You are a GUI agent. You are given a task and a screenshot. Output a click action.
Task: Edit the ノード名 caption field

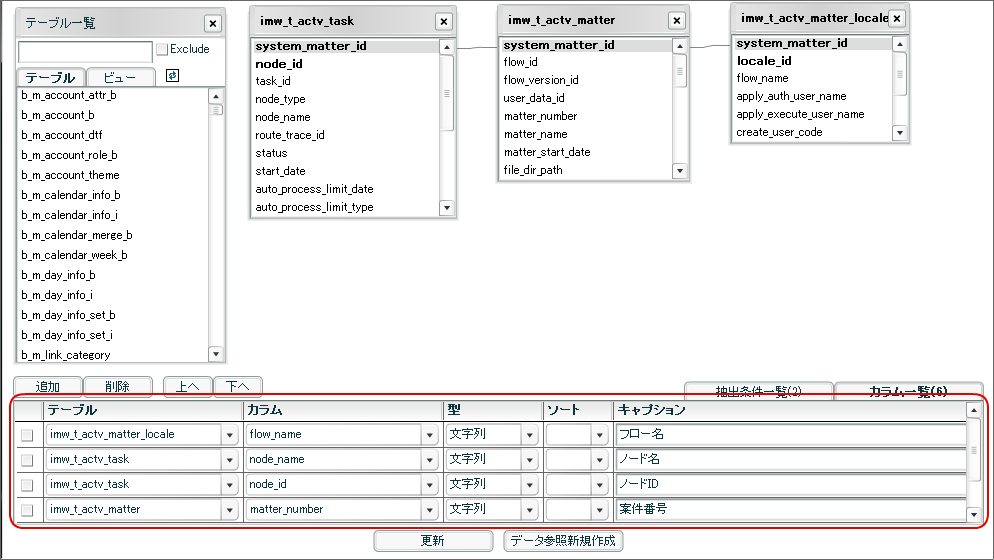tap(791, 459)
